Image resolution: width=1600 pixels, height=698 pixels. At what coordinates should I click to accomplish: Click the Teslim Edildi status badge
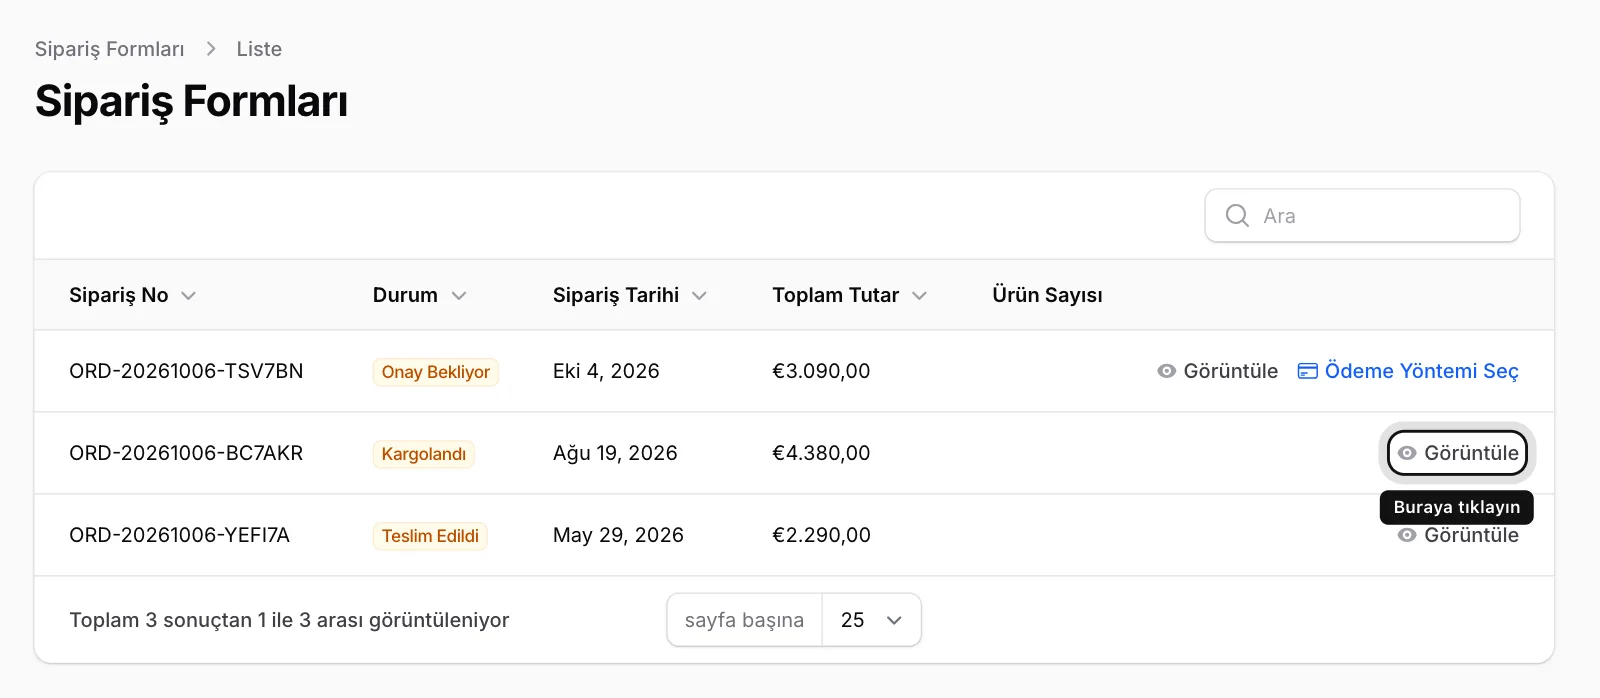(430, 536)
